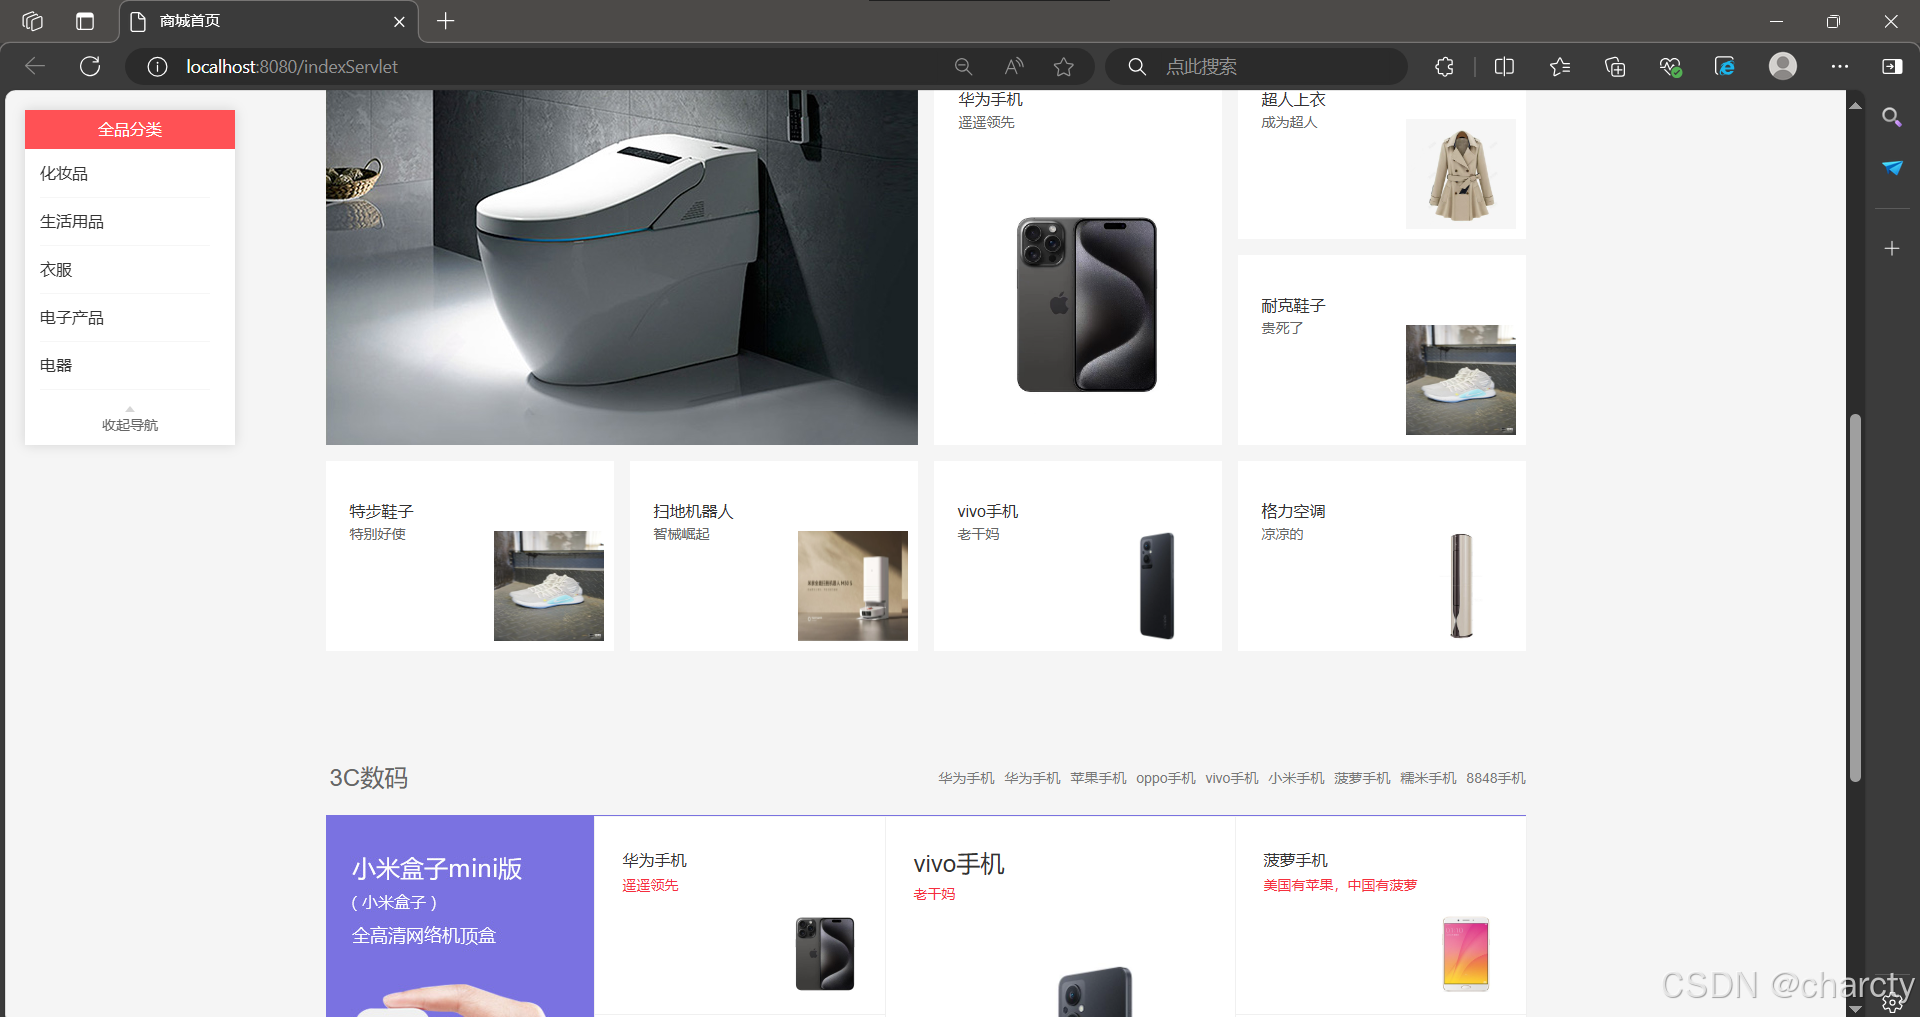1920x1017 pixels.
Task: Open 耐克鞋子 shoe image
Action: [1461, 380]
